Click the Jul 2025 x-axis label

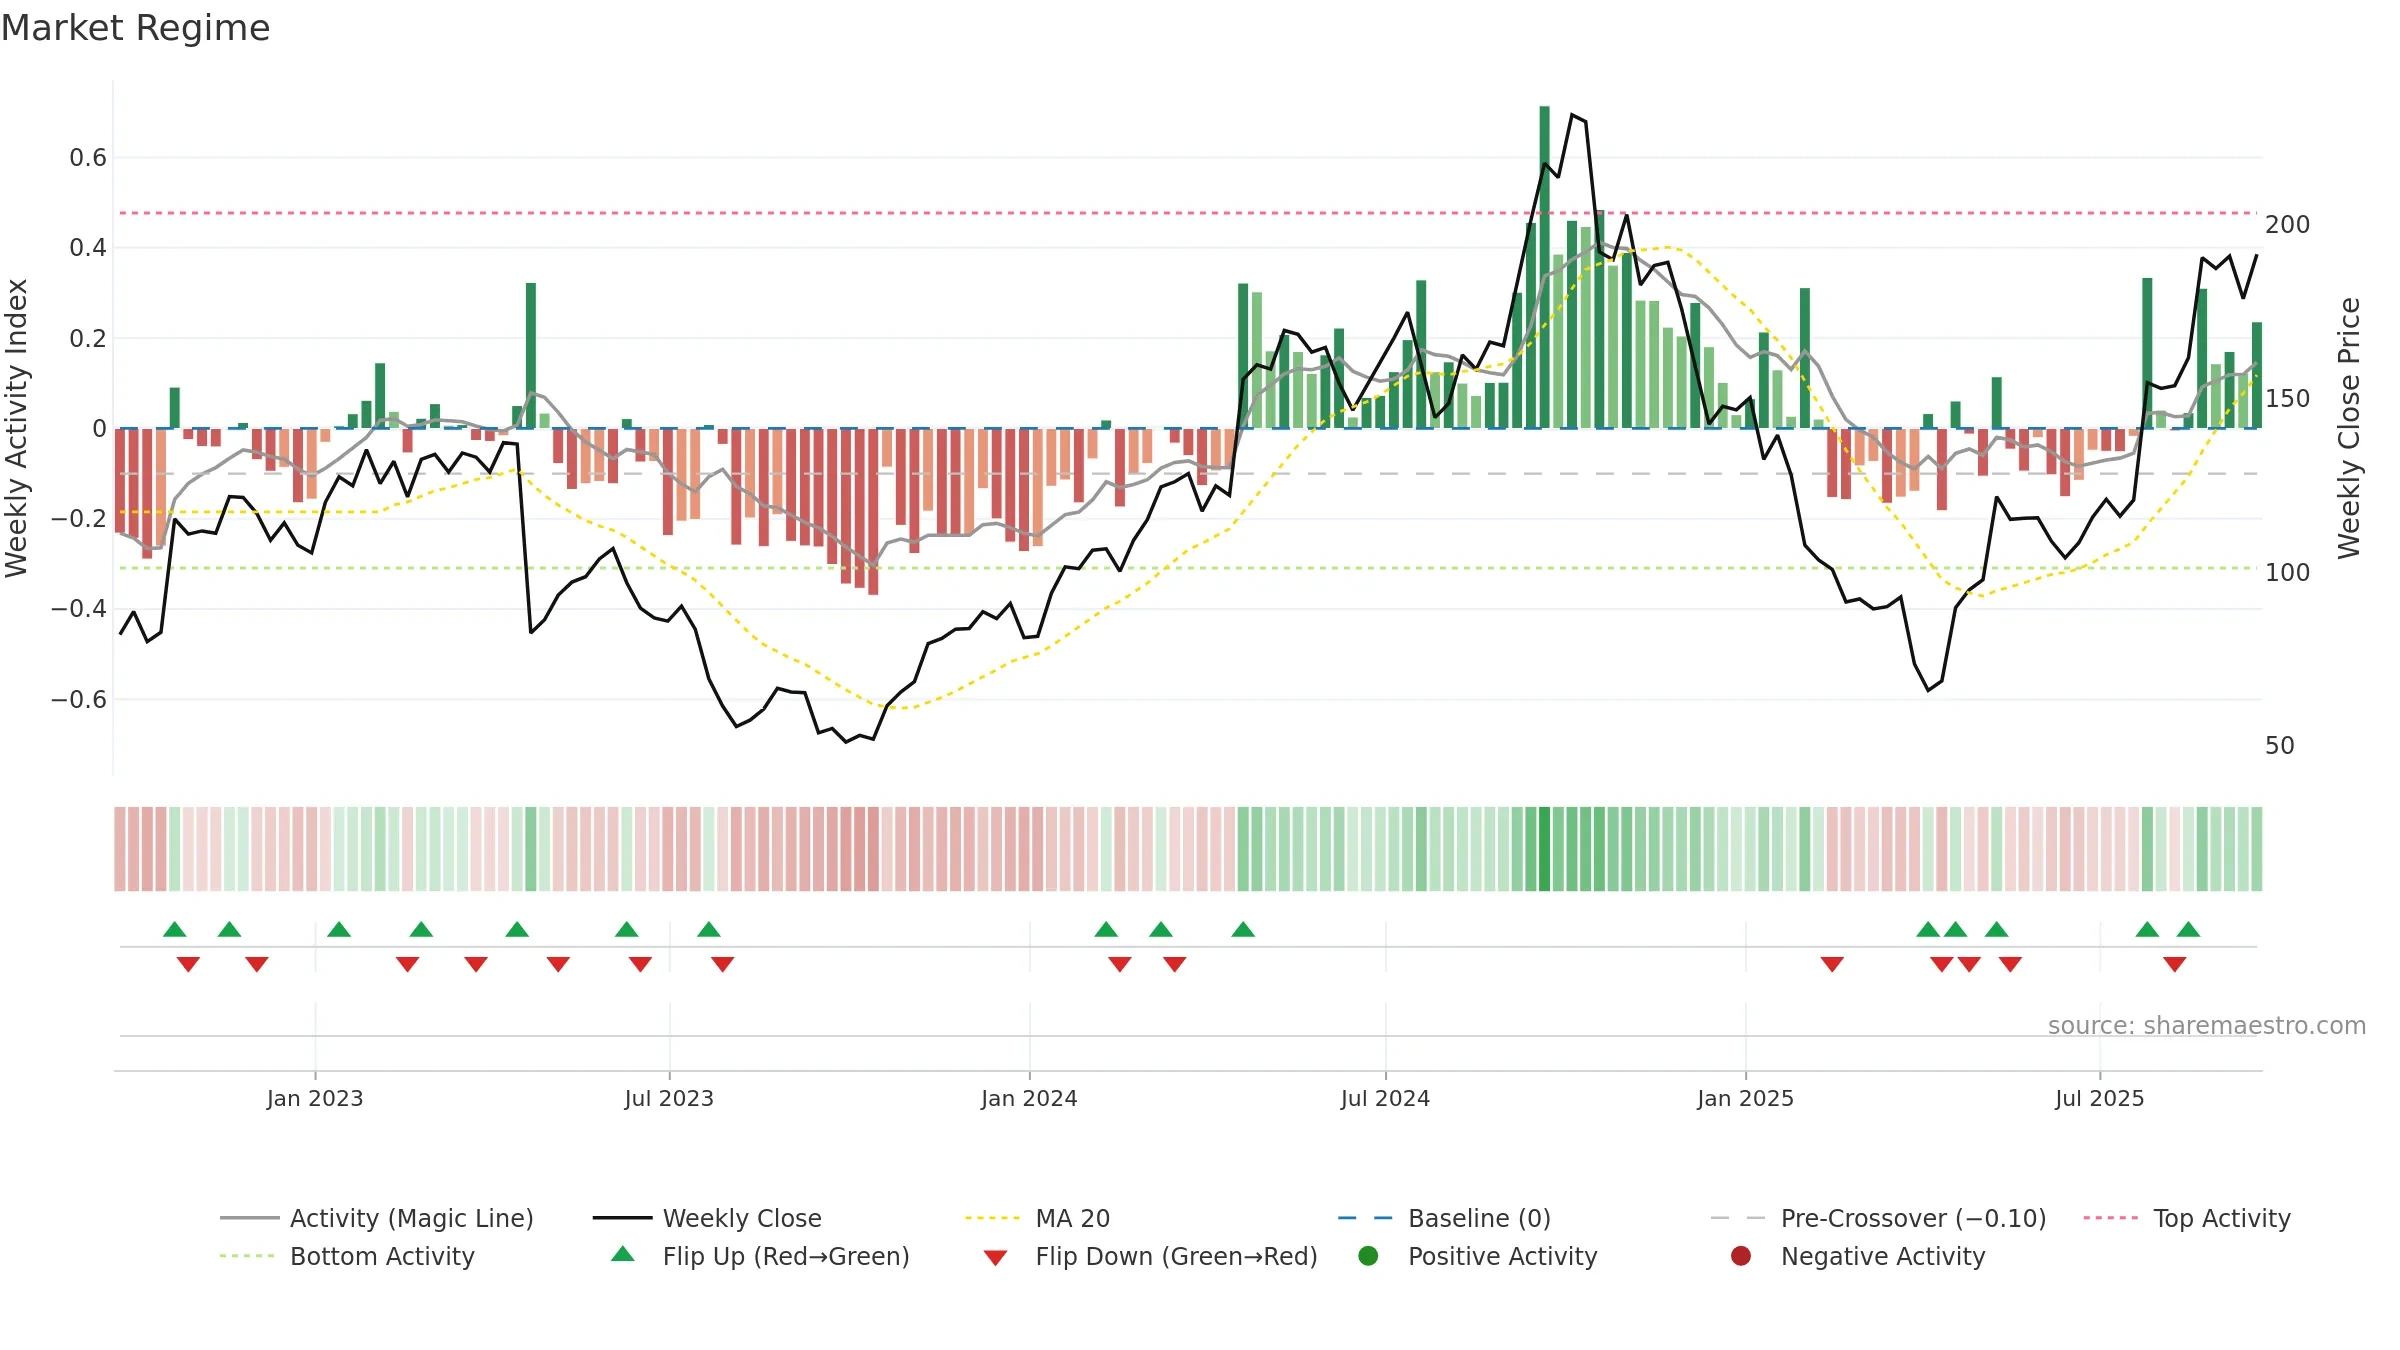click(2100, 1098)
